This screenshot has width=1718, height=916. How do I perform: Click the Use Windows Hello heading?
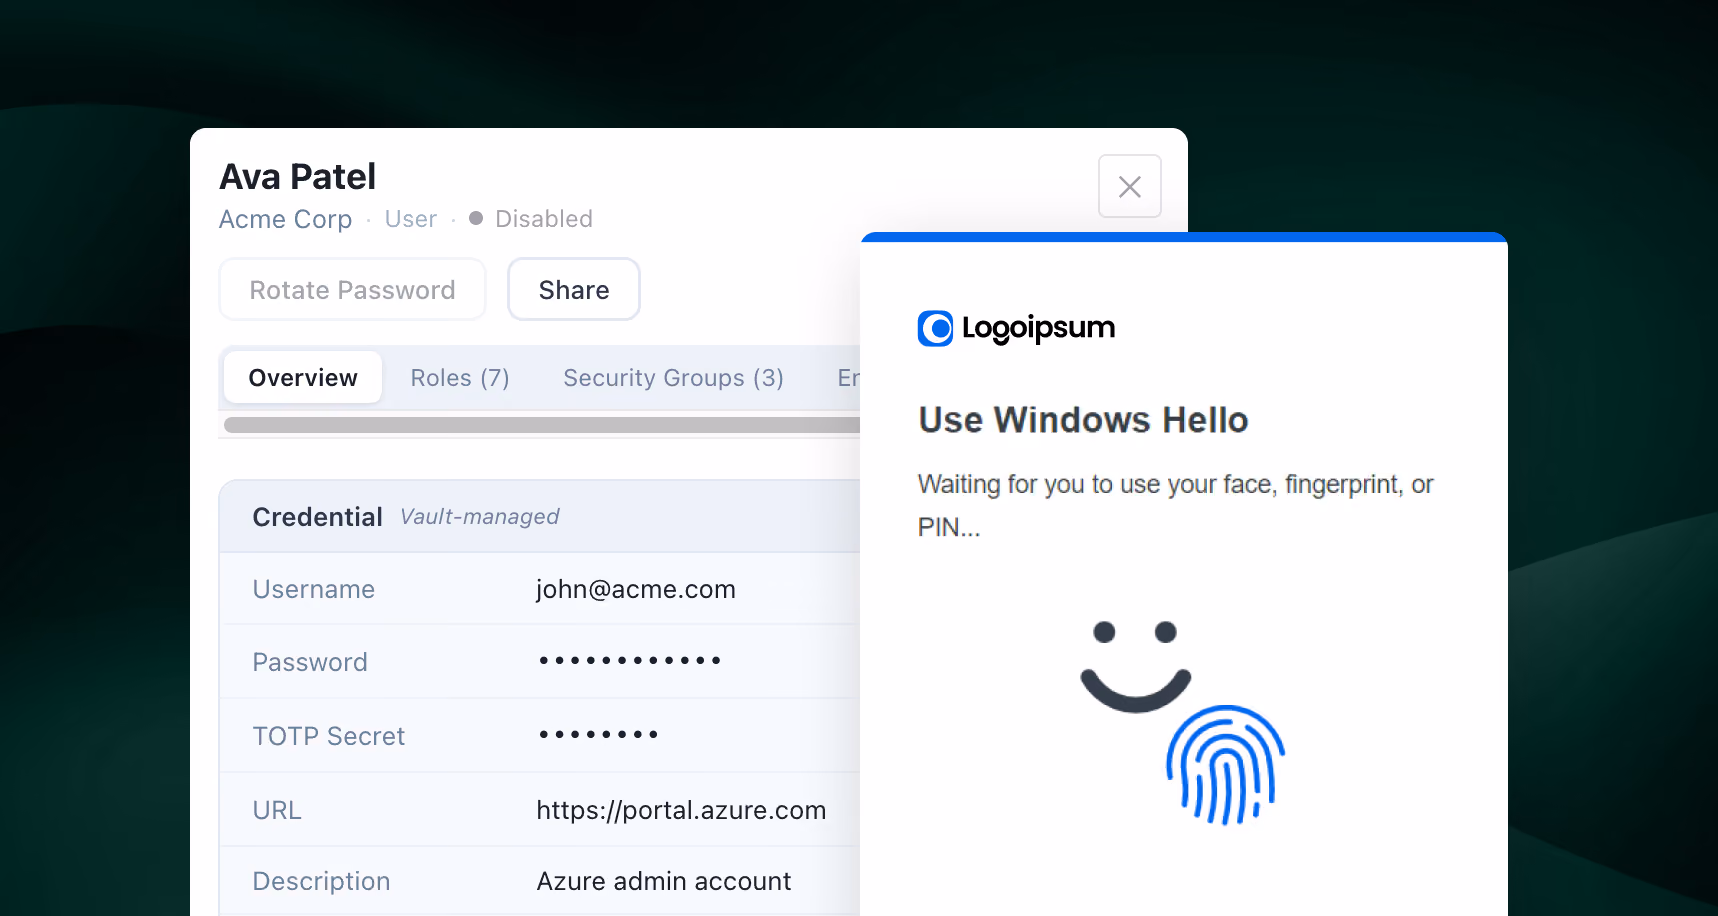1083,420
